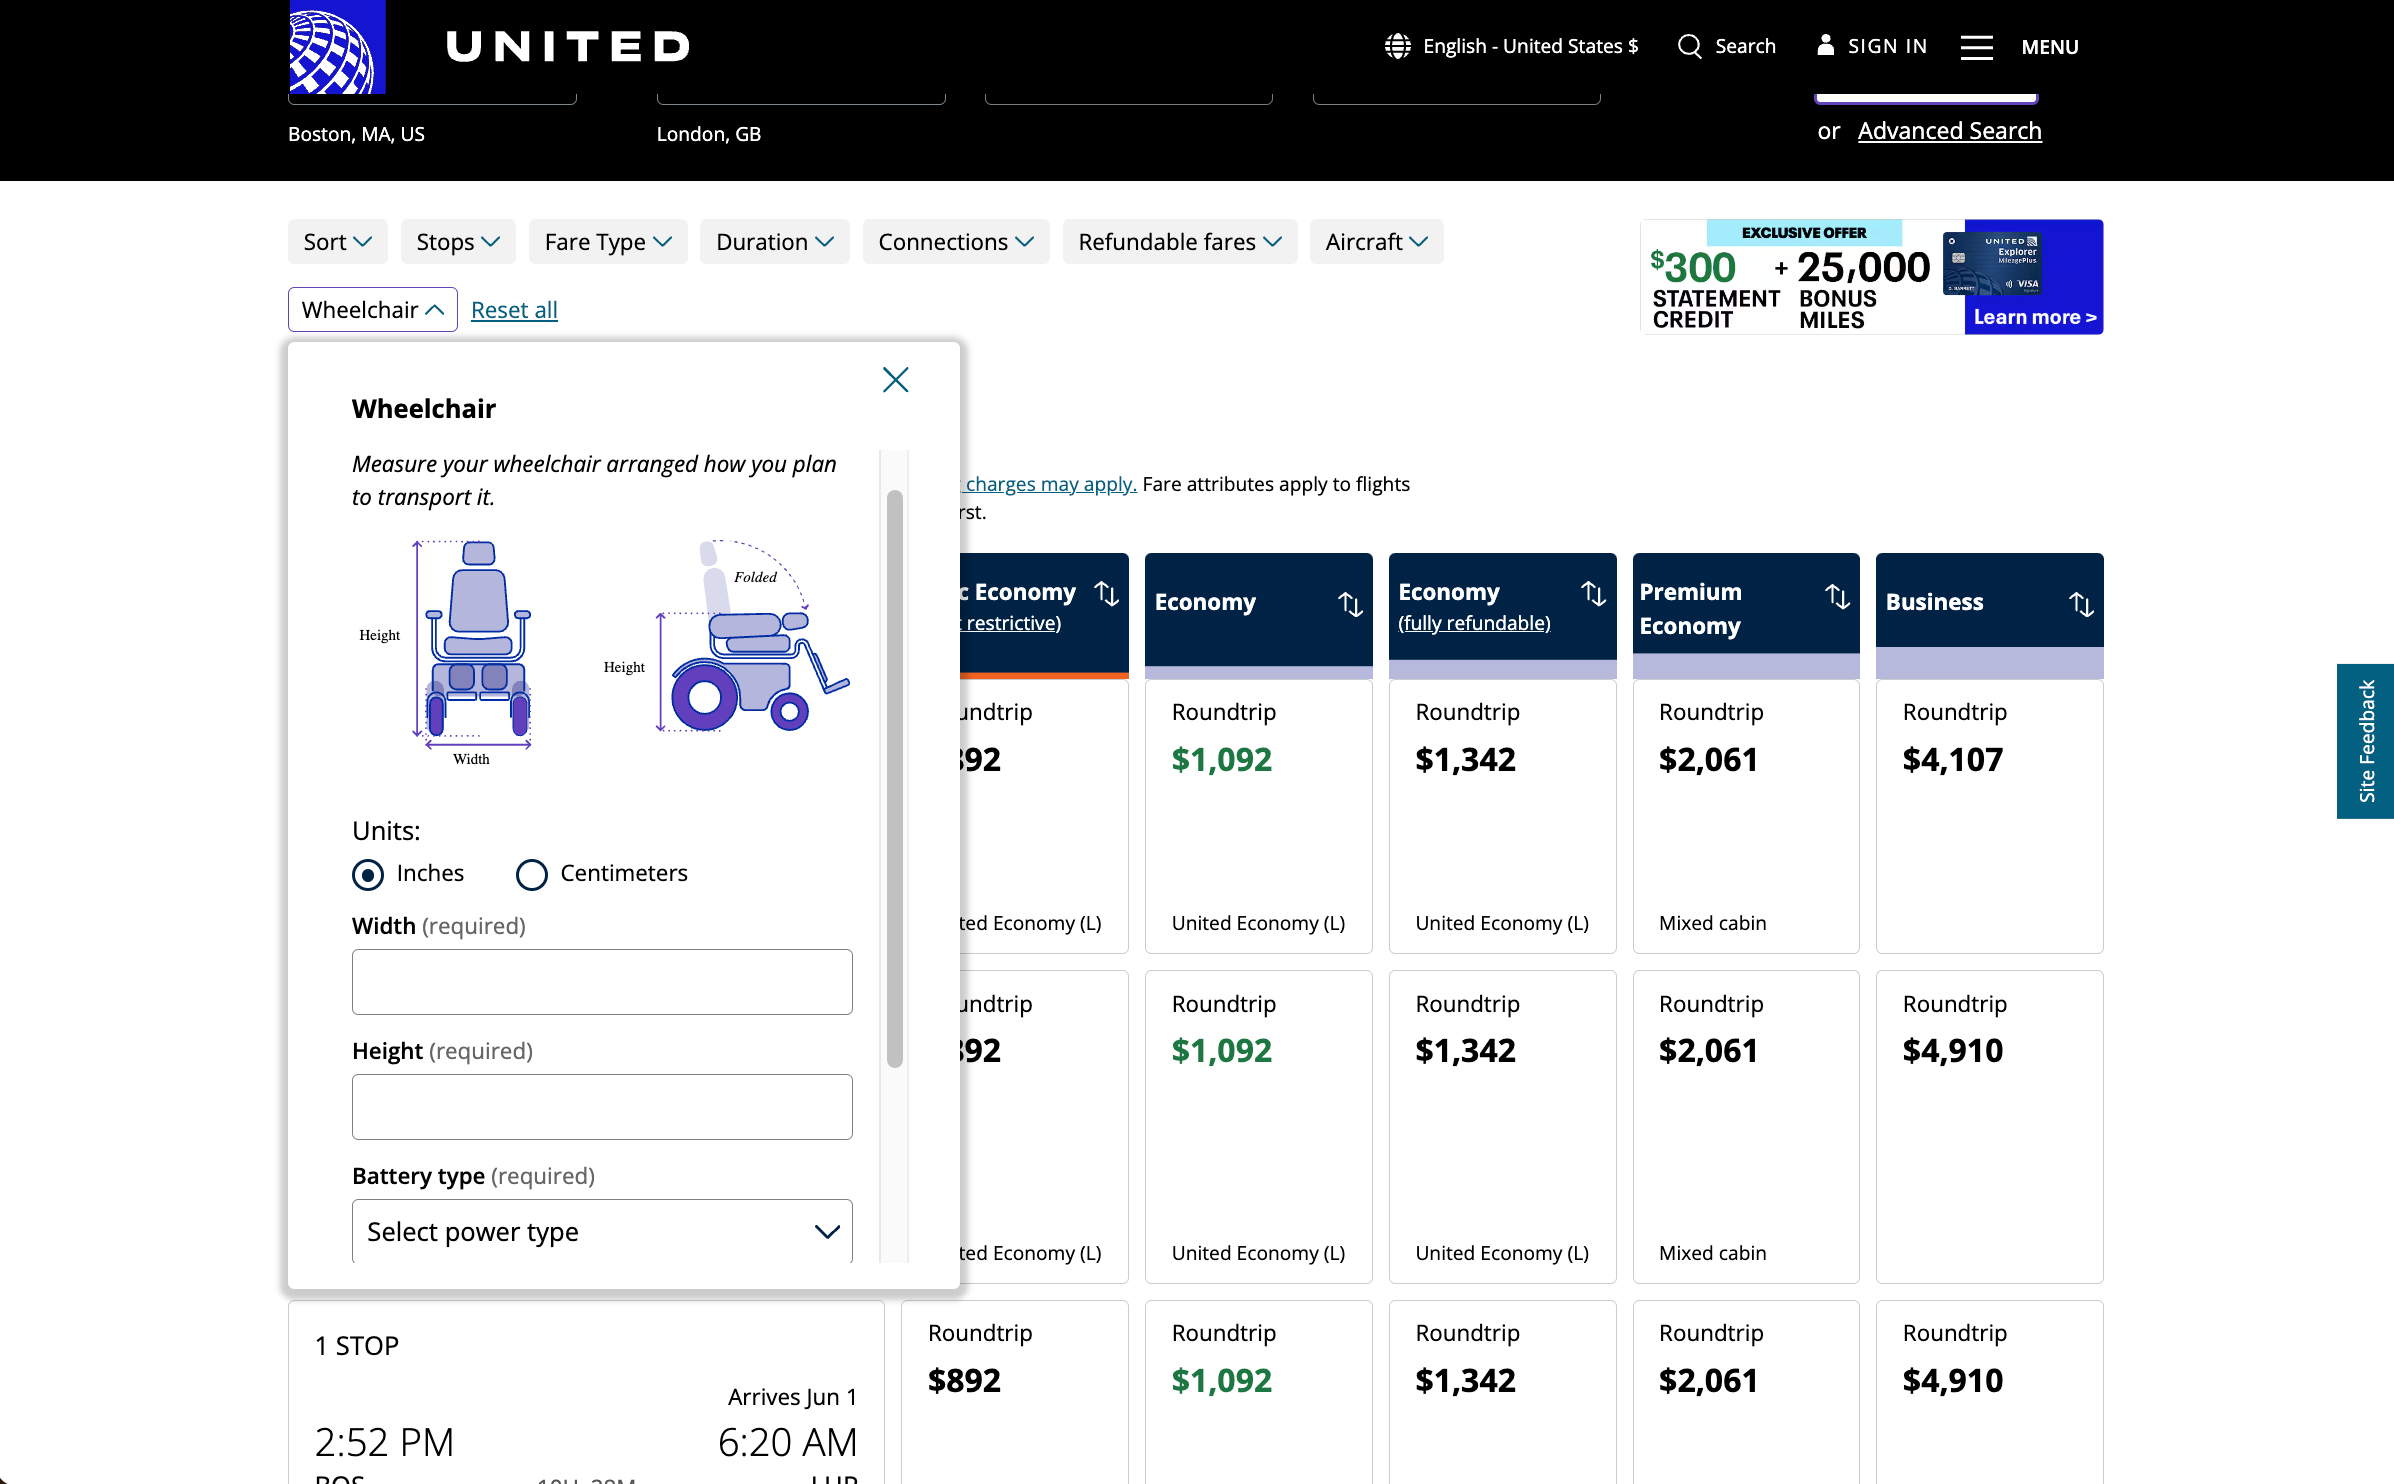Sort Economy fully refundable column arrows
This screenshot has height=1484, width=2394.
tap(1593, 593)
